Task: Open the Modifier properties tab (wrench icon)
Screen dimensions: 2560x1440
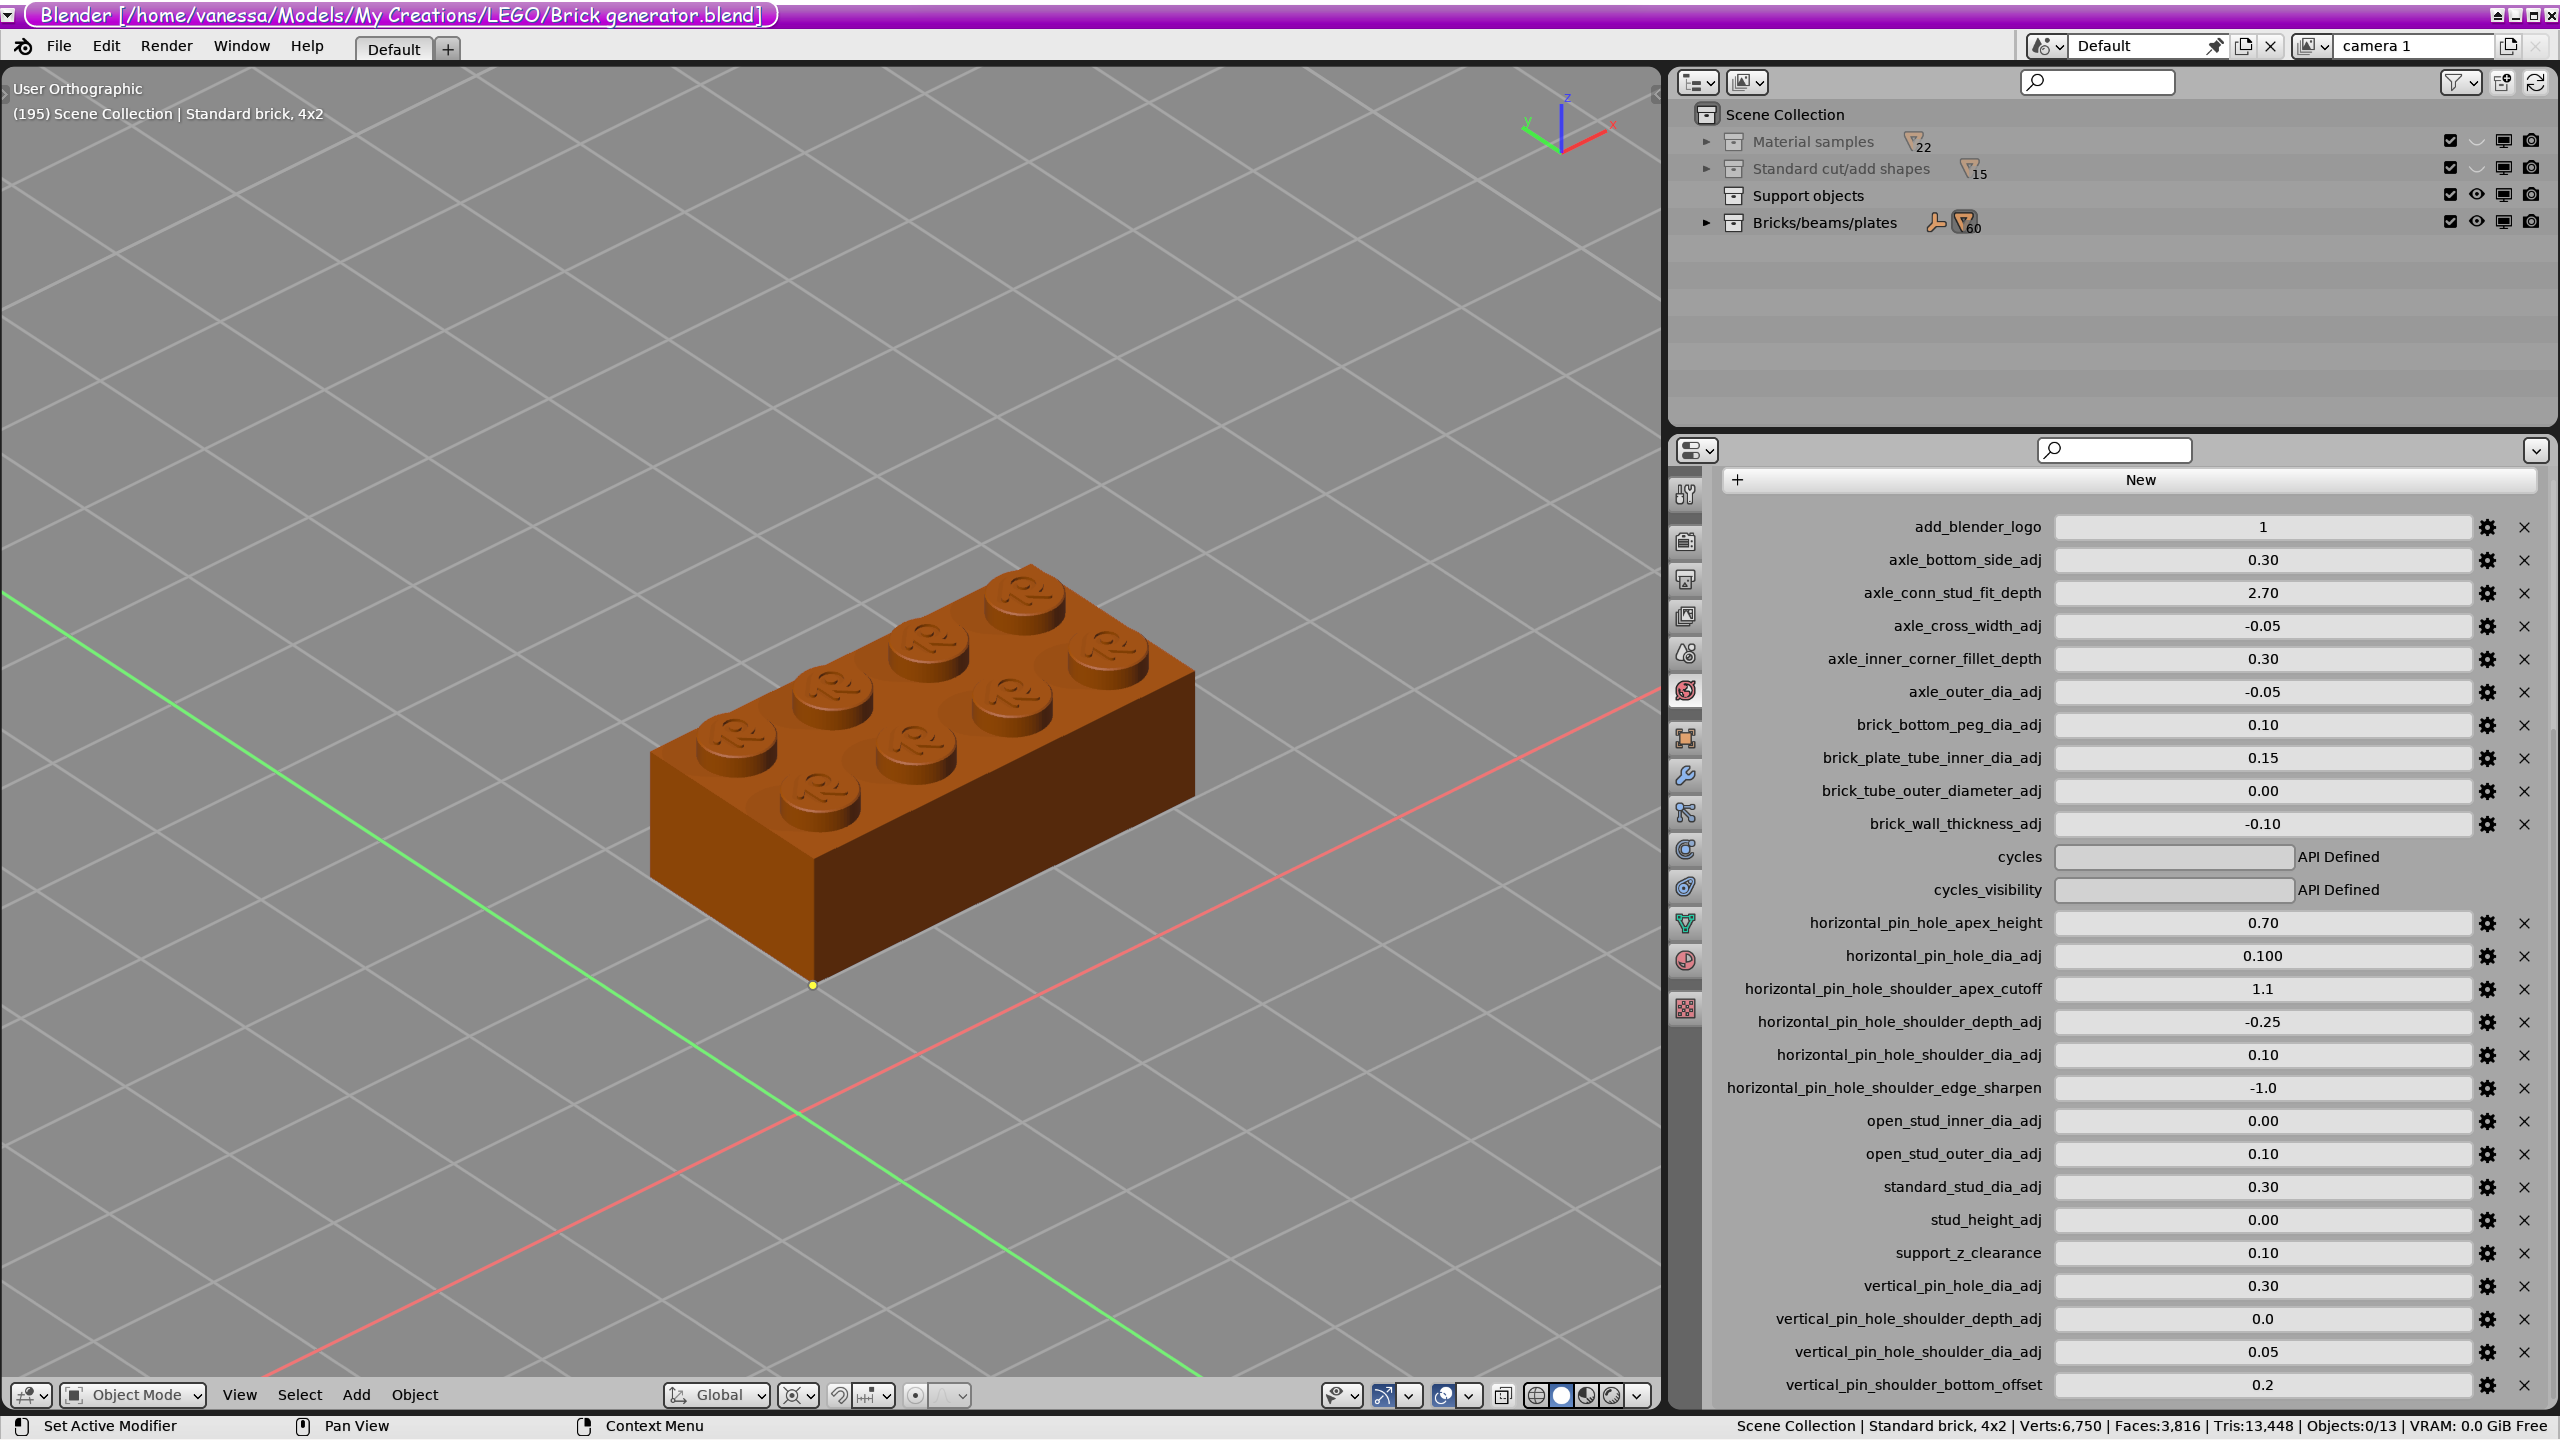Action: click(1685, 775)
